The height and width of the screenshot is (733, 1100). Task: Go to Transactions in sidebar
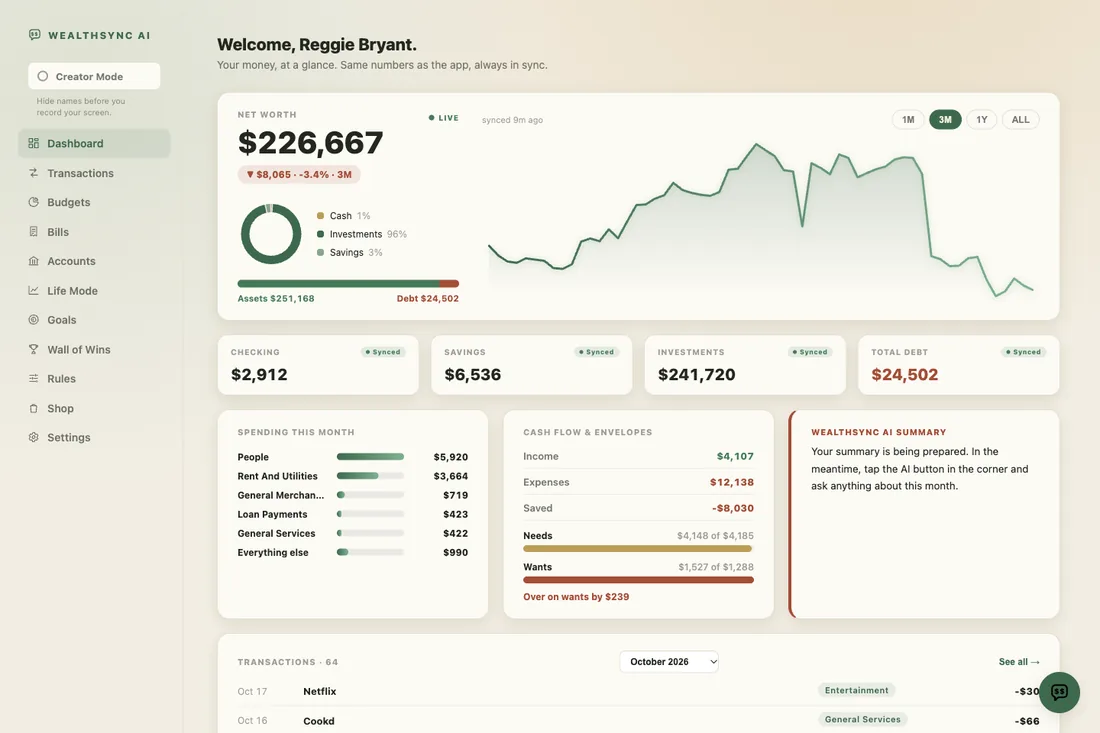[94, 173]
